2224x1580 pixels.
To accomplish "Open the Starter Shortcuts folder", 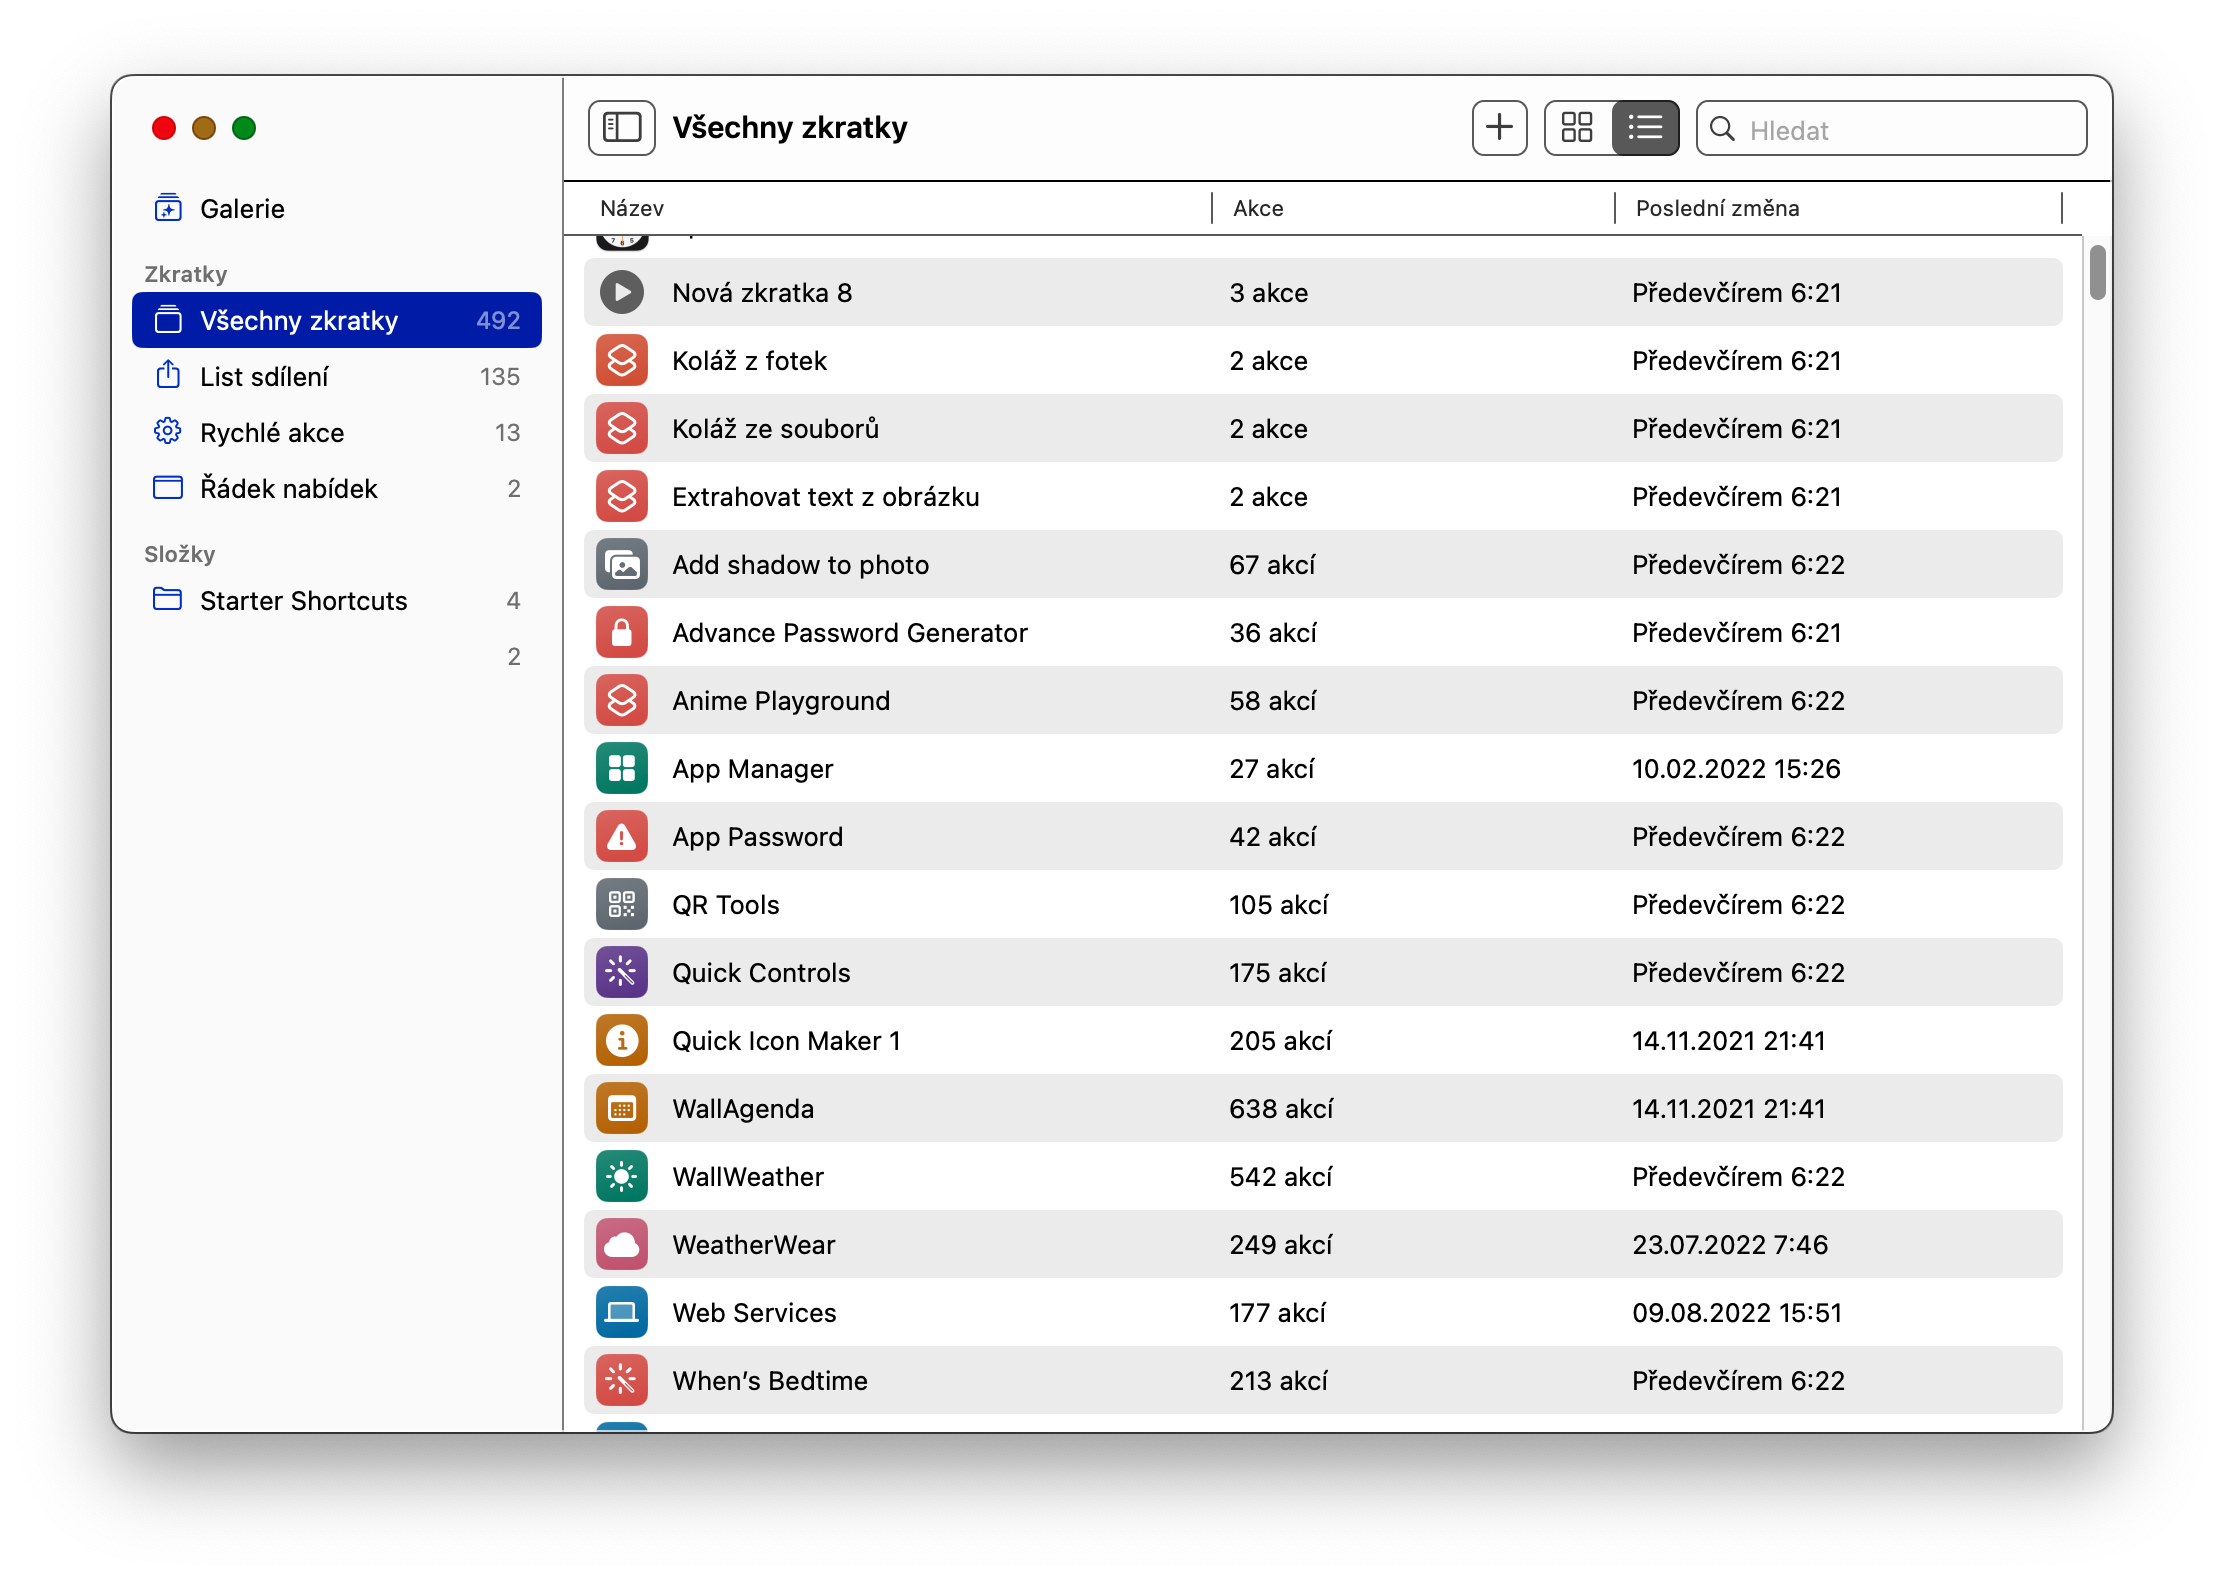I will pos(303,601).
